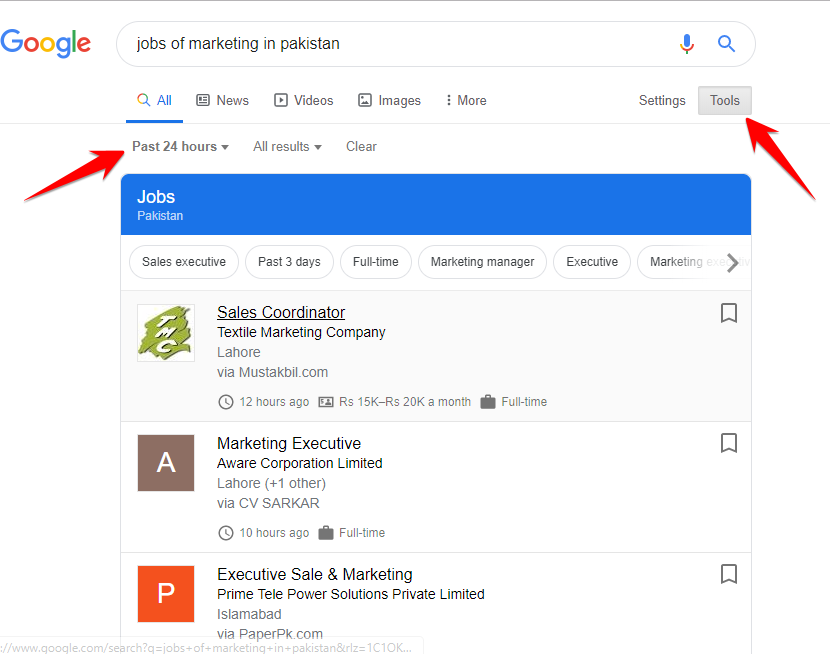Click the microphone voice search icon
Viewport: 830px width, 654px height.
point(687,44)
